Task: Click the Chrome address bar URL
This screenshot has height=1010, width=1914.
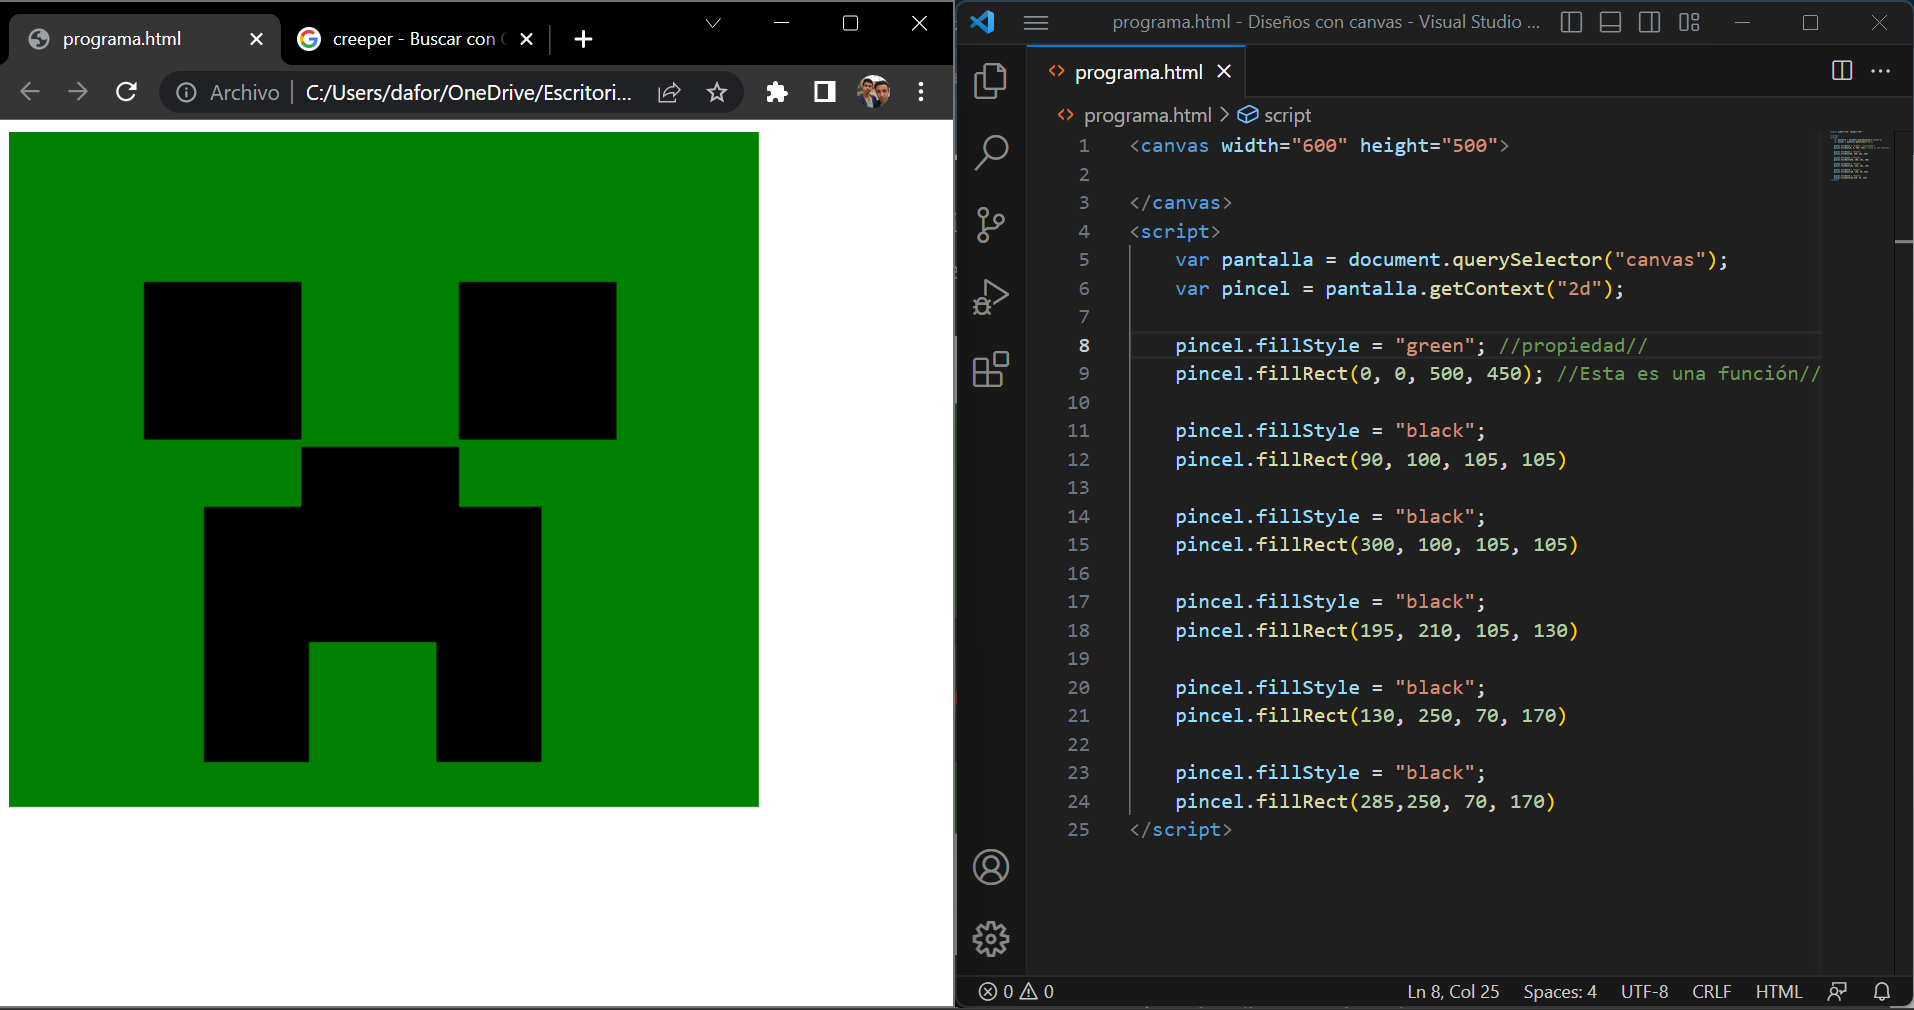Action: click(x=468, y=93)
